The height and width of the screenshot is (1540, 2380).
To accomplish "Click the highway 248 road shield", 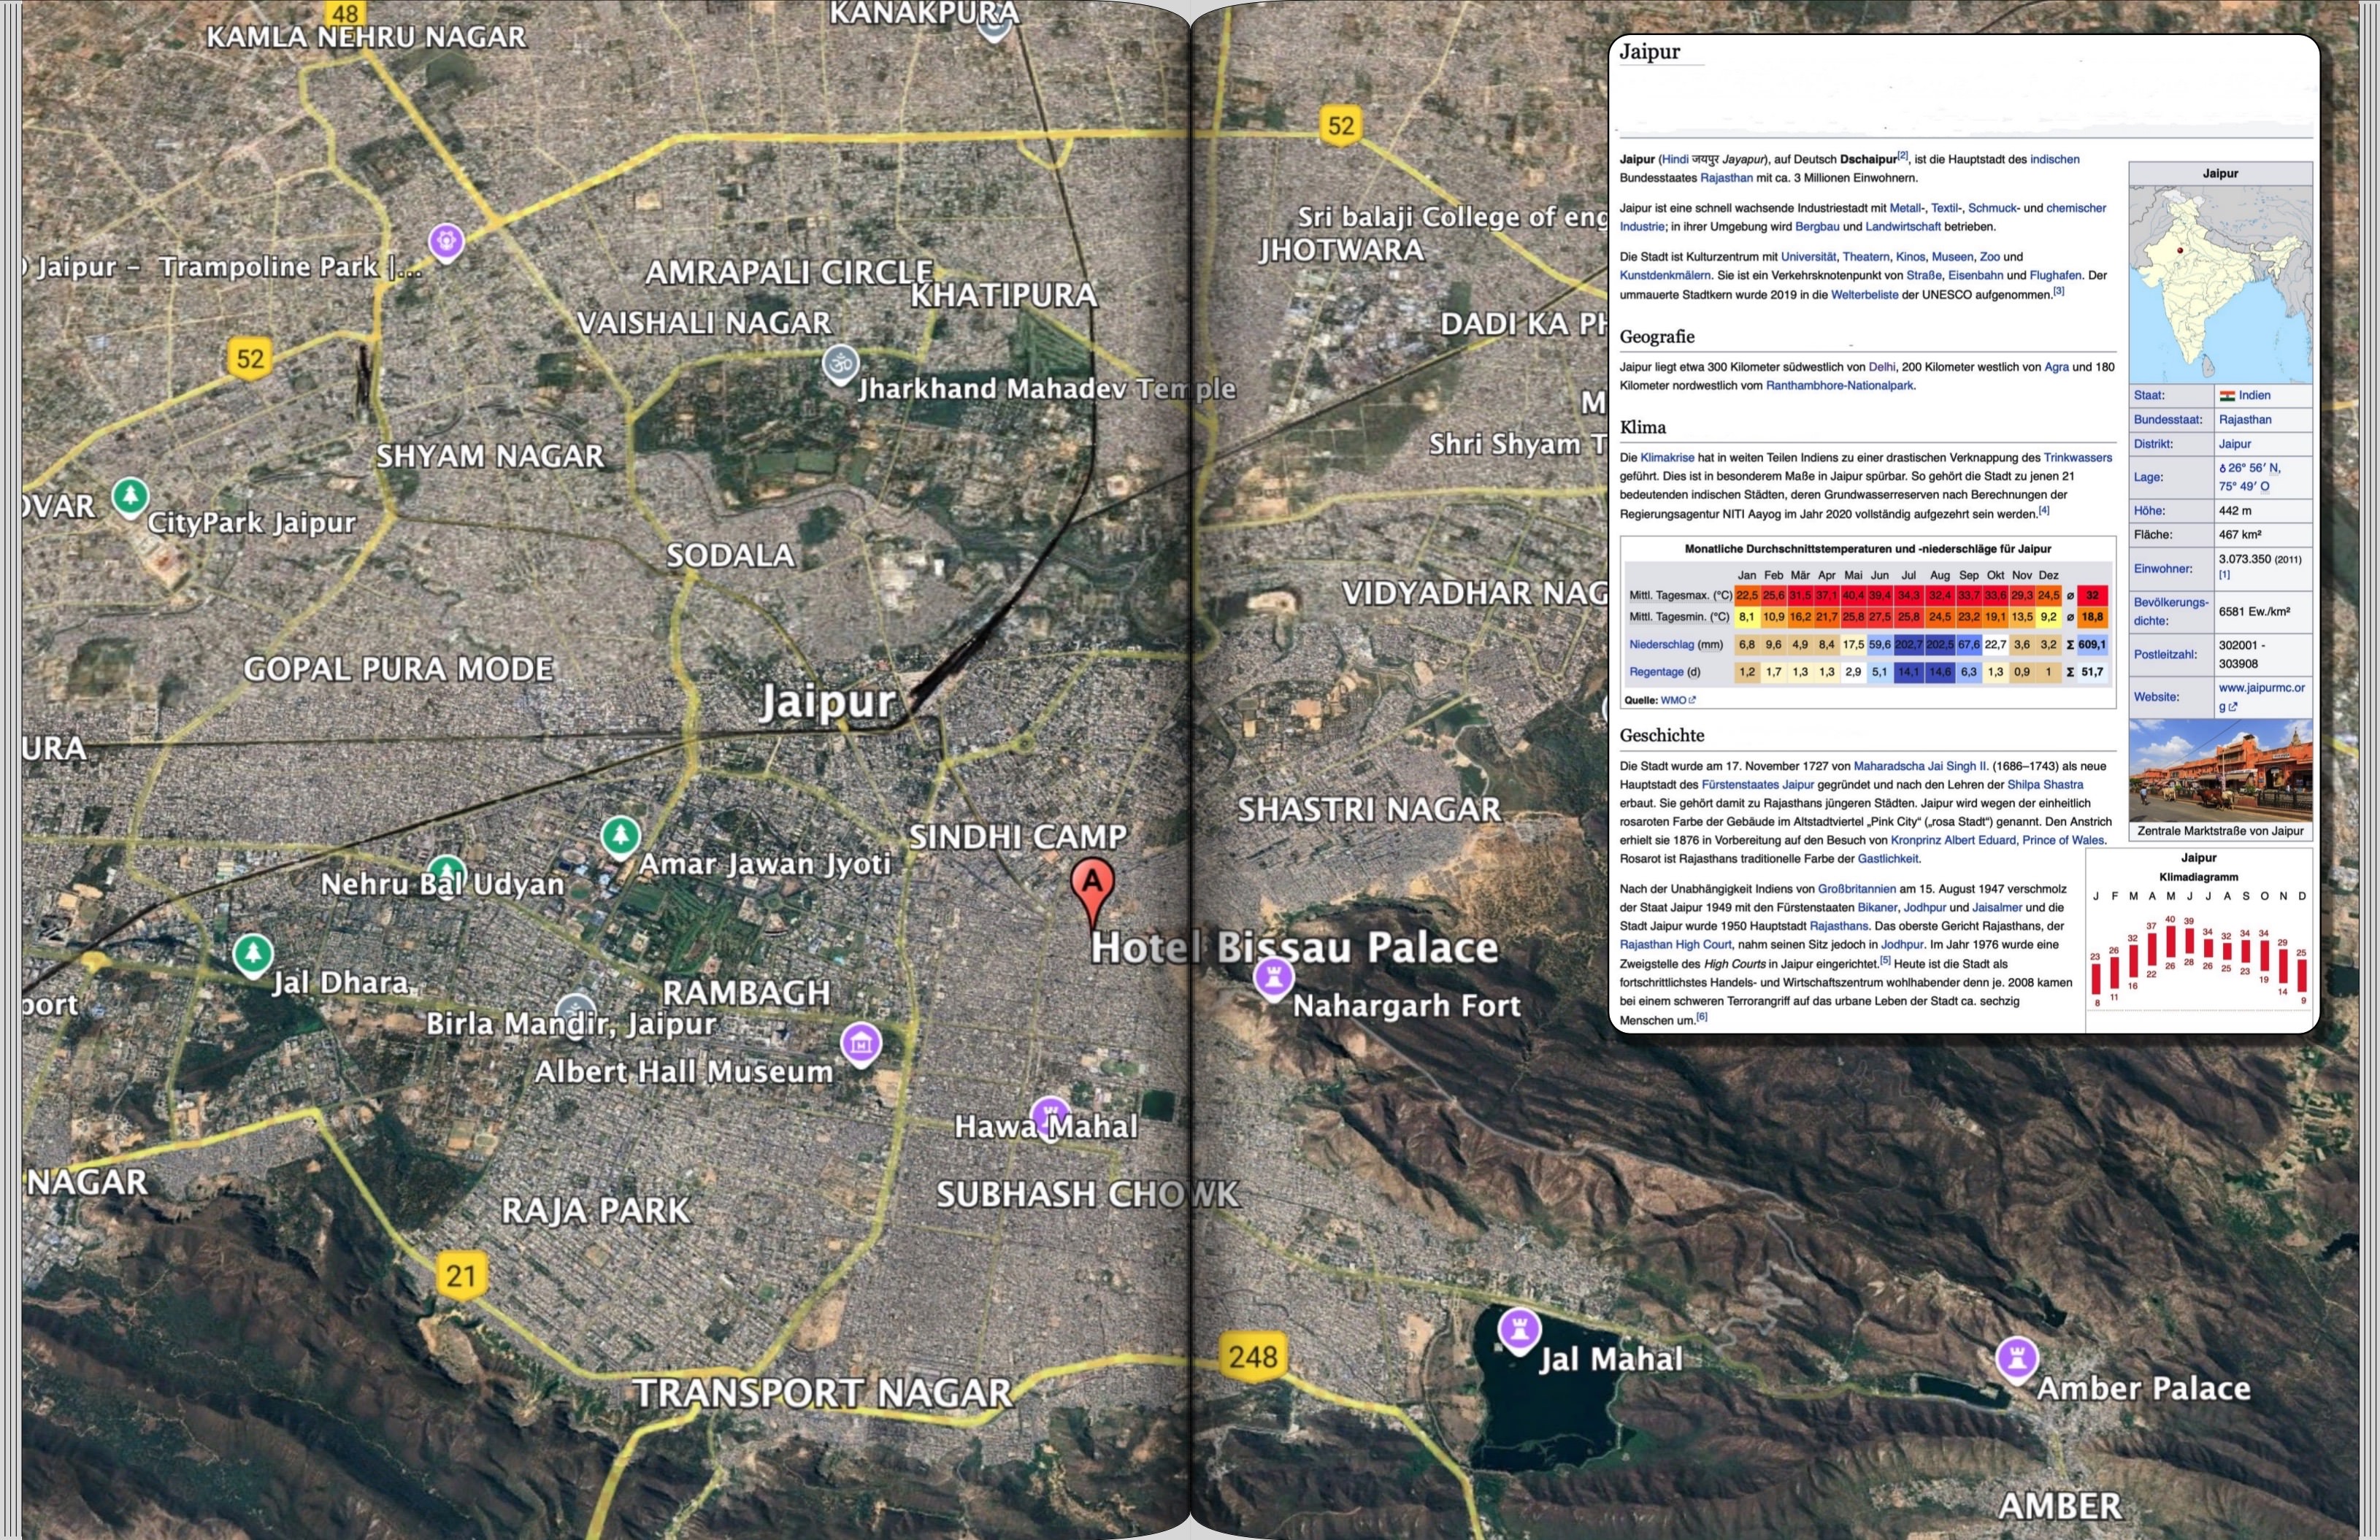I will tap(1252, 1358).
